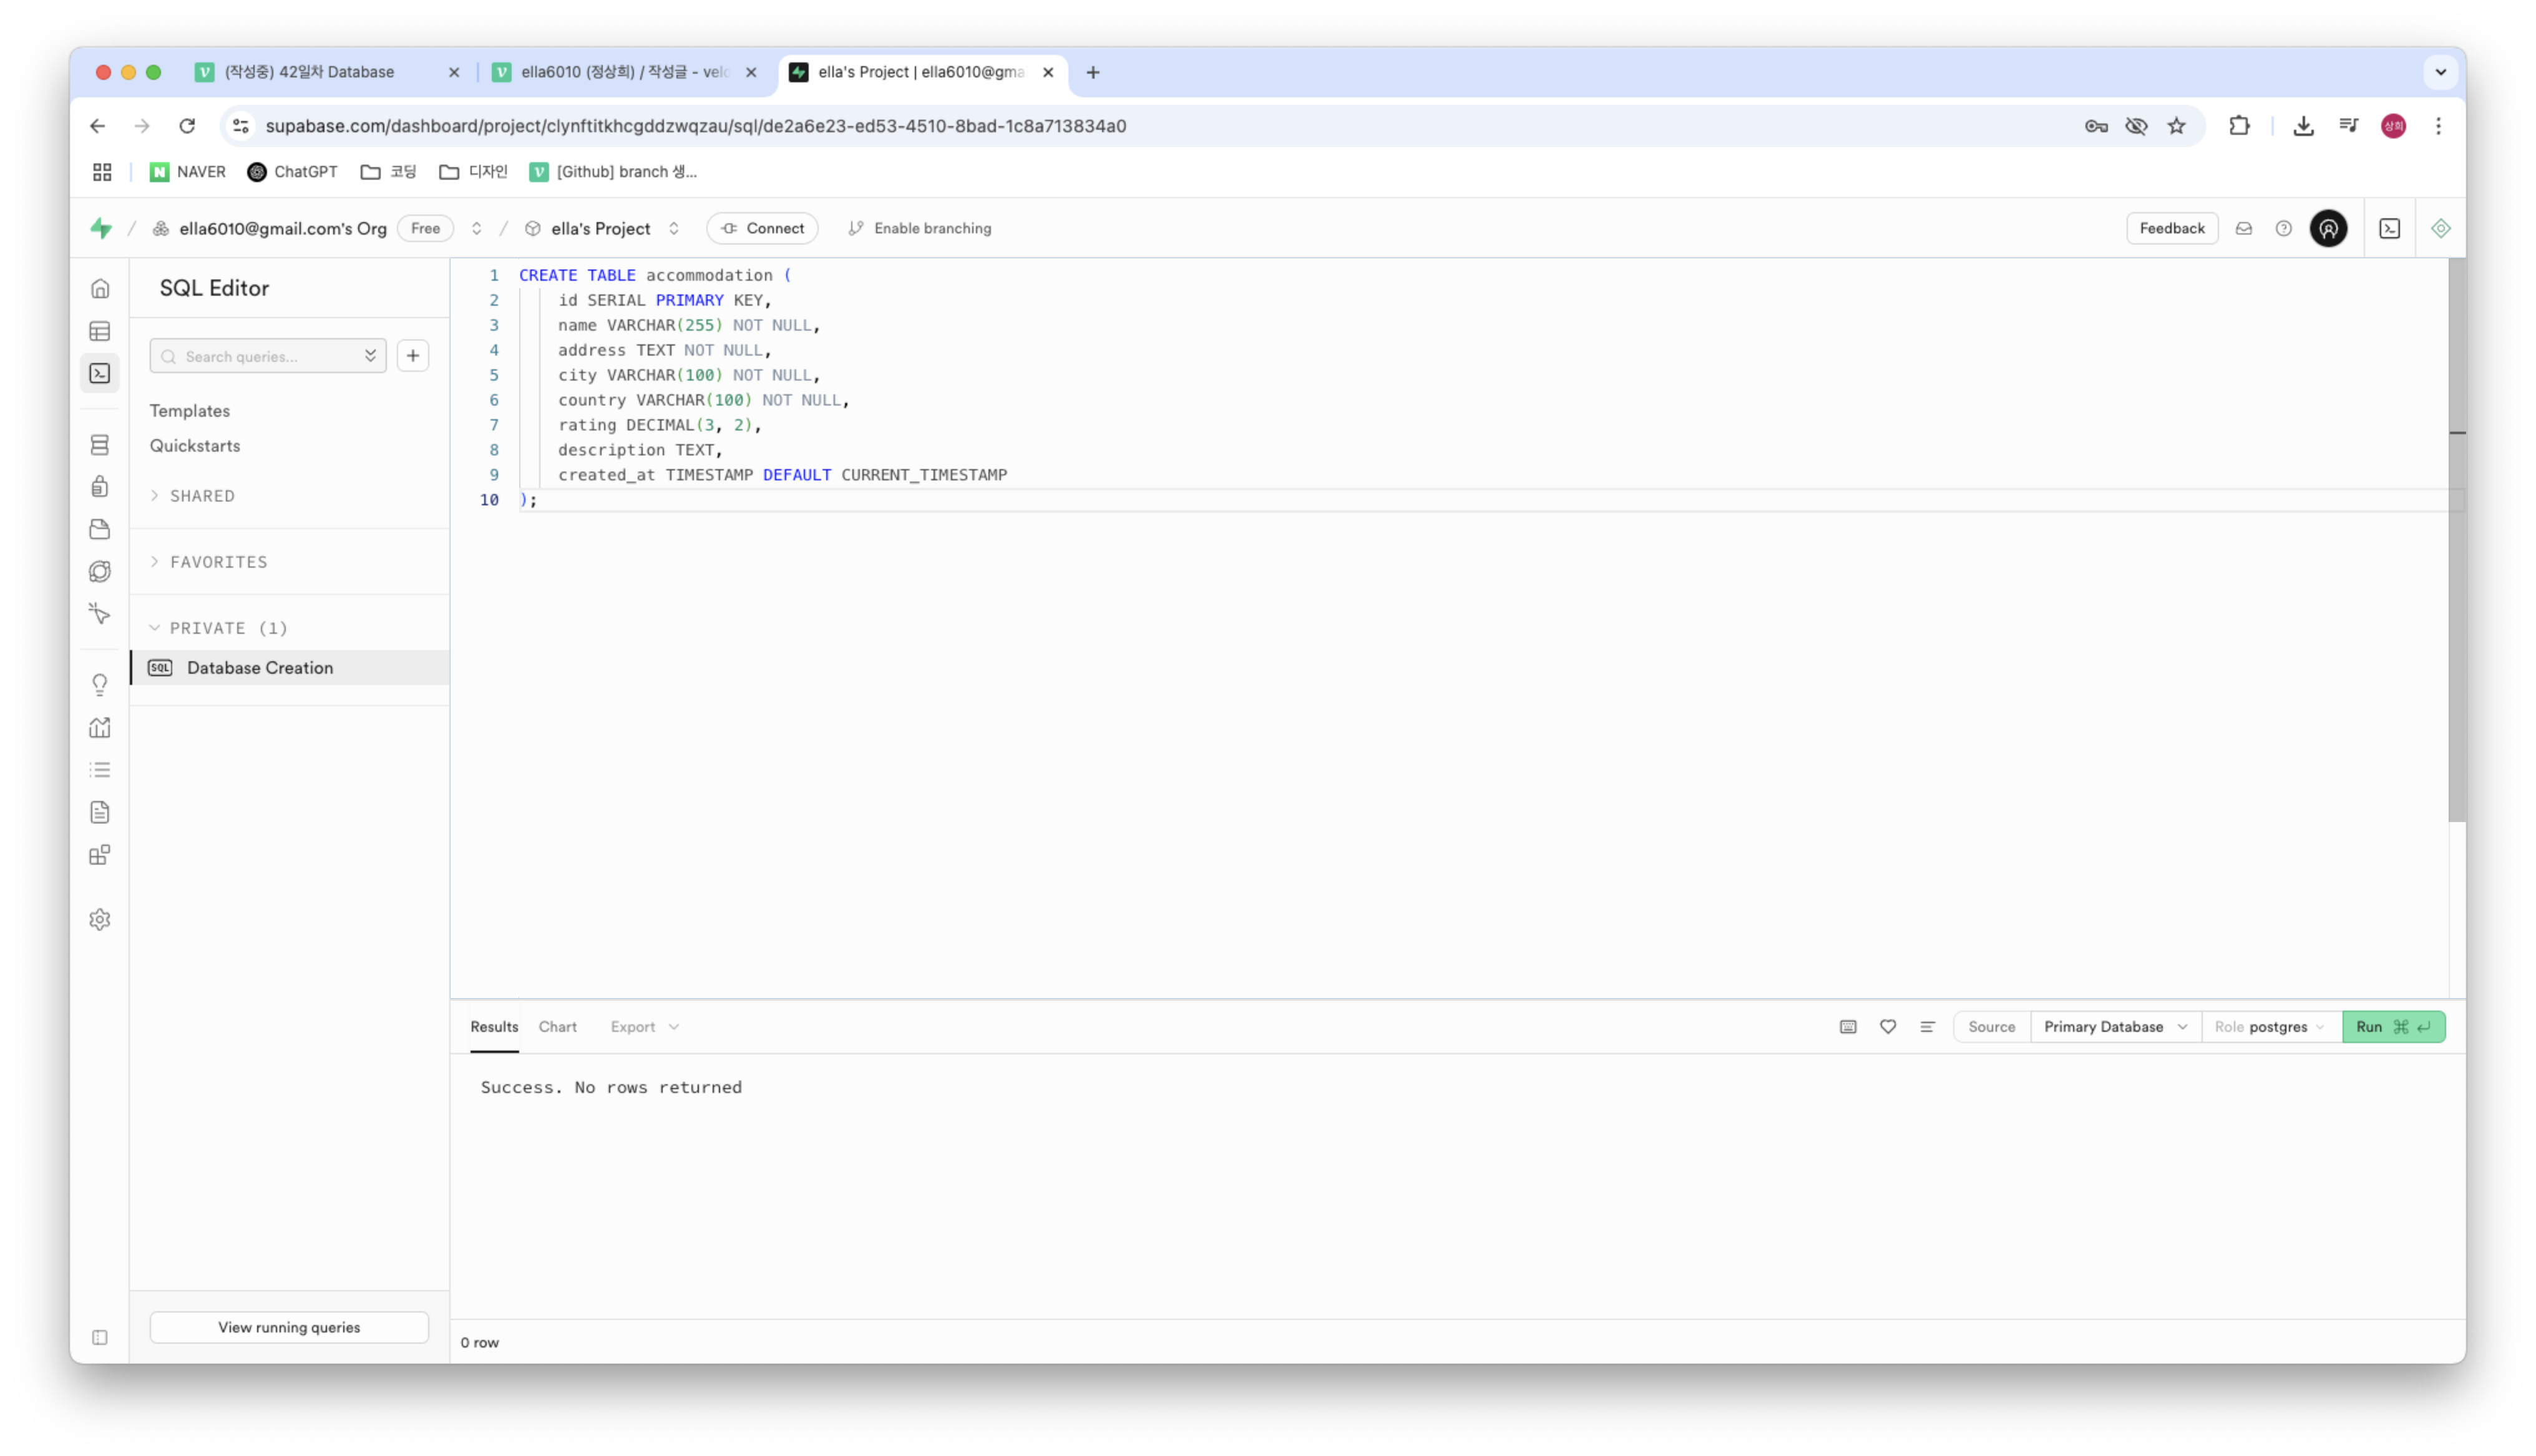Image resolution: width=2536 pixels, height=1456 pixels.
Task: Open the user account avatar
Action: click(x=2328, y=228)
